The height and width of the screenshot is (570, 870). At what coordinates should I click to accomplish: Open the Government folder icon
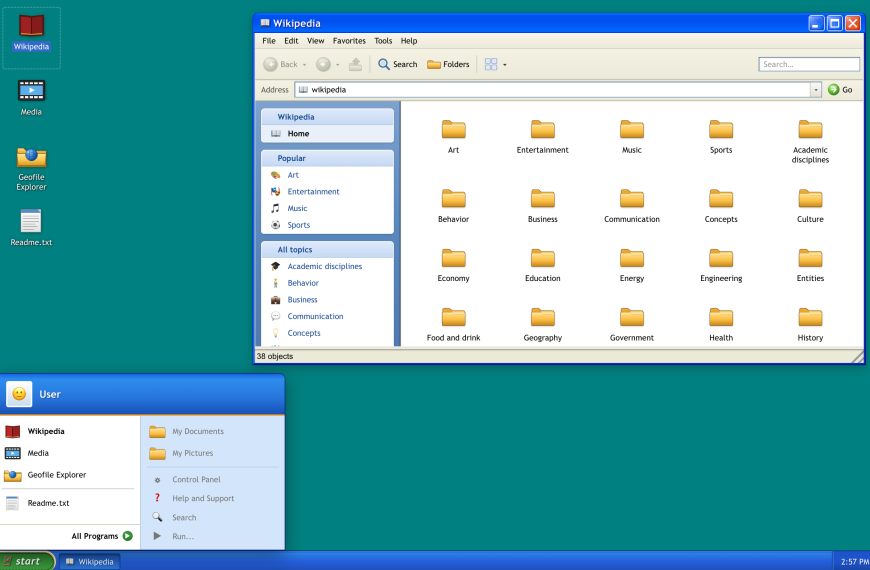[632, 317]
